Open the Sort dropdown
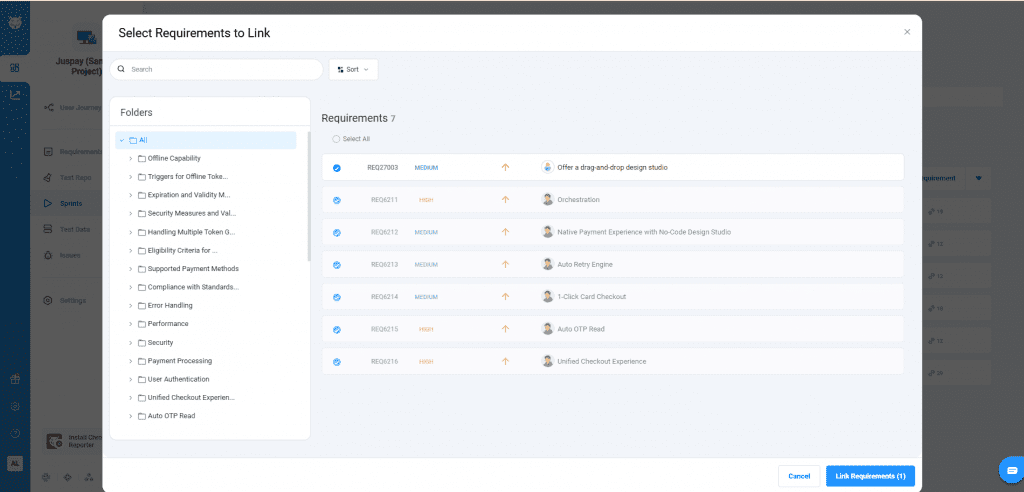 tap(353, 70)
